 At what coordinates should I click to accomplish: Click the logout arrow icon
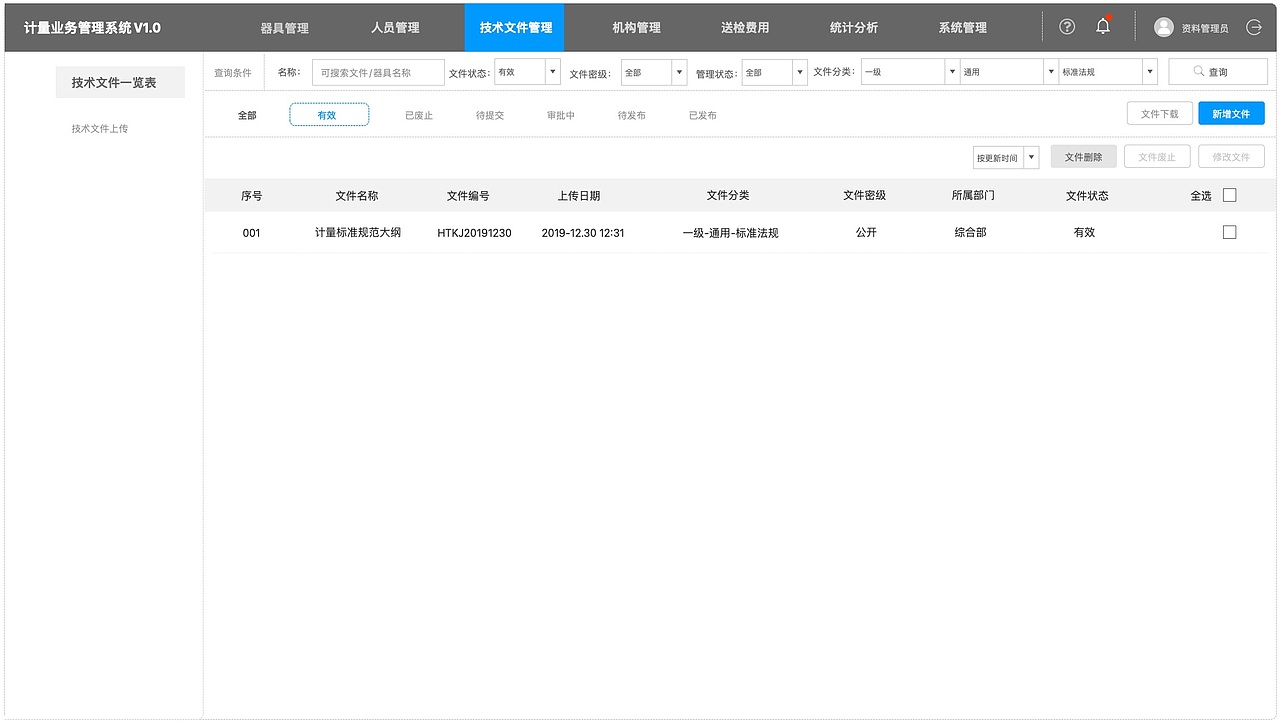tap(1254, 27)
